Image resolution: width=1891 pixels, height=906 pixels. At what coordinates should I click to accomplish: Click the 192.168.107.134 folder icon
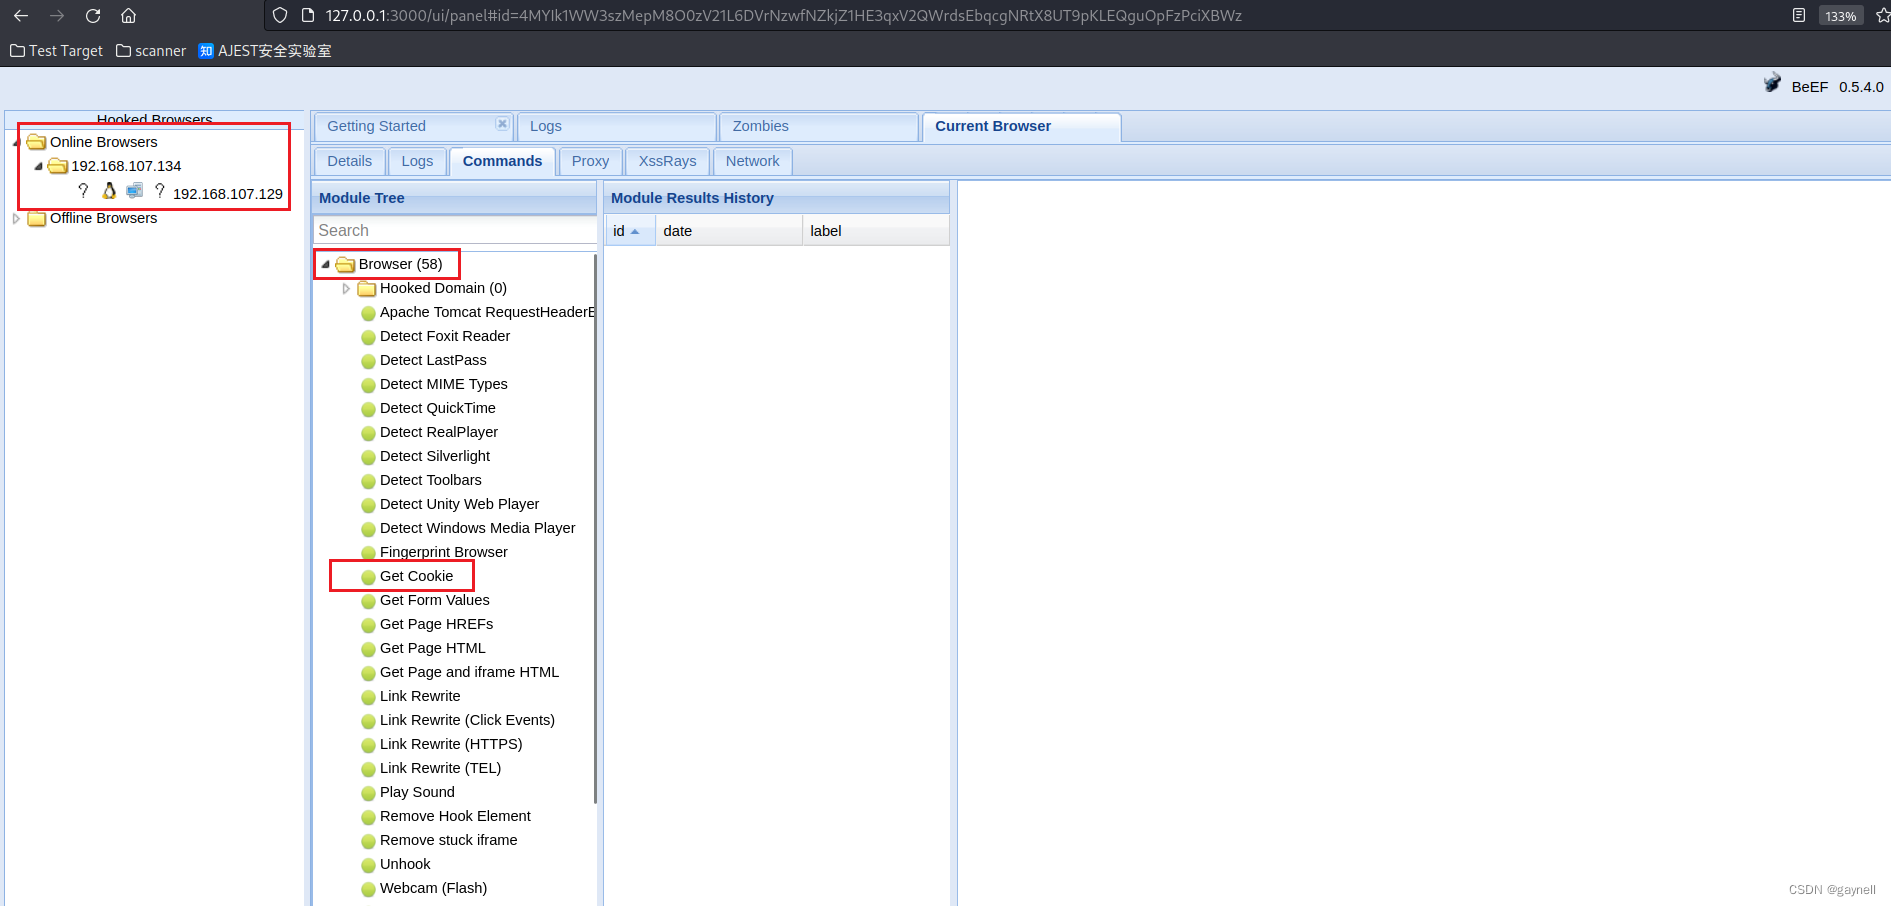[x=58, y=166]
